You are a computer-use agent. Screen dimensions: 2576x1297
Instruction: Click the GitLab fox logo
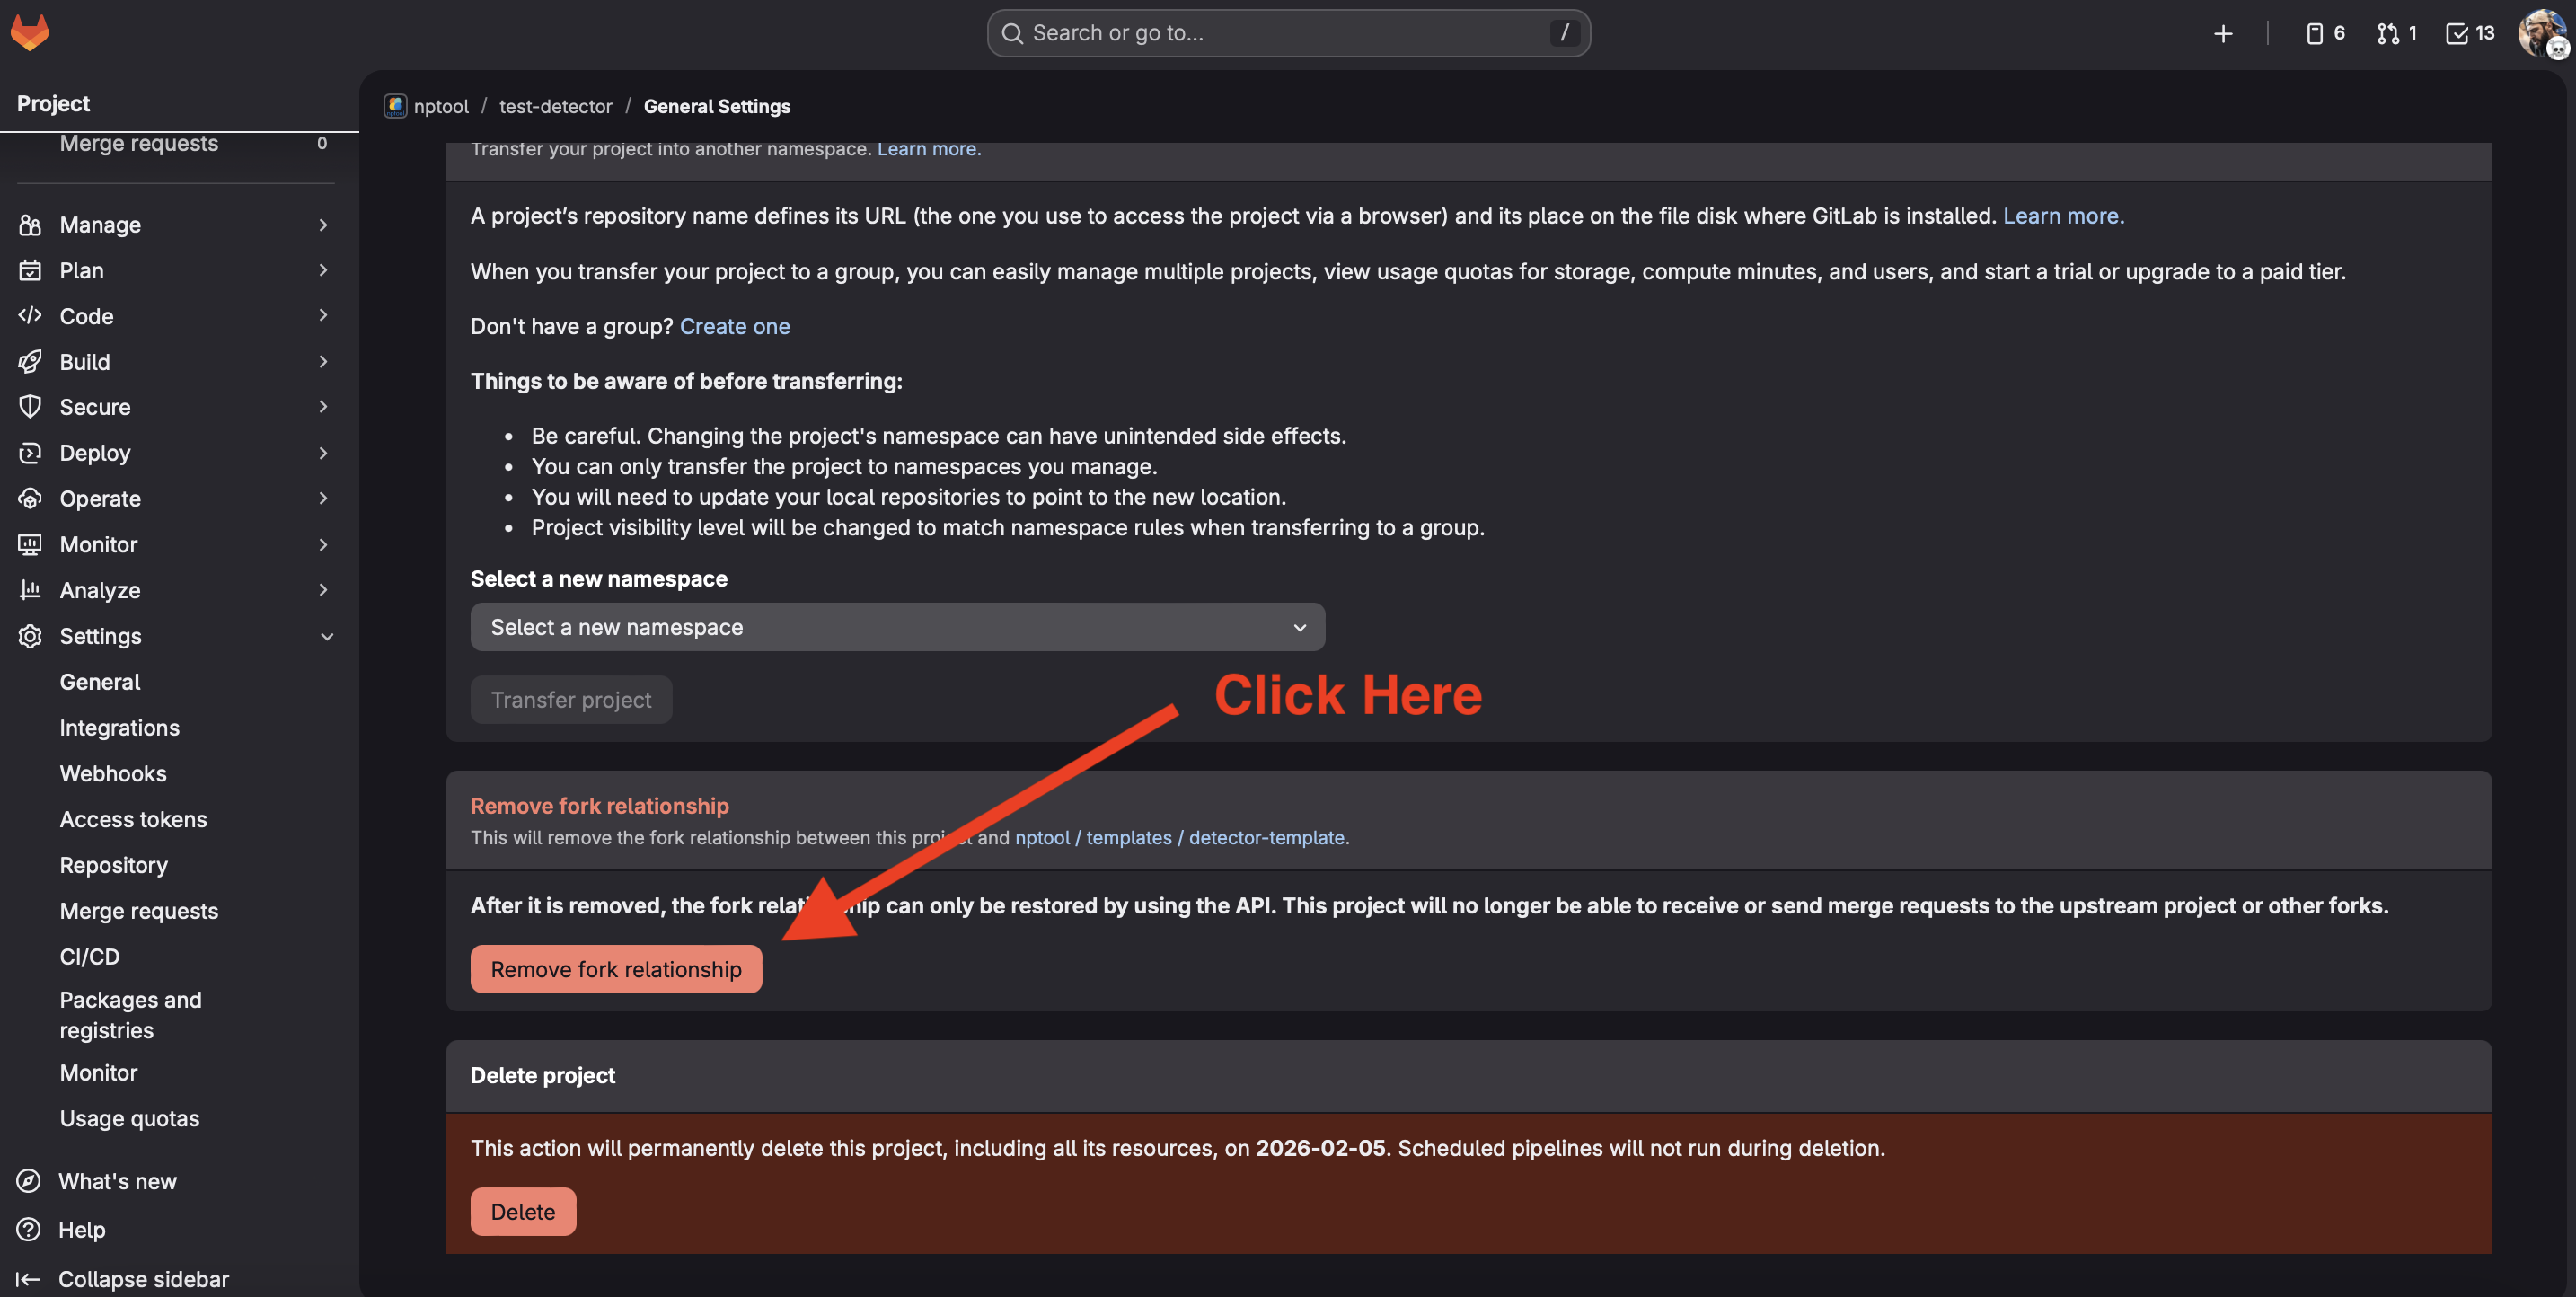29,32
